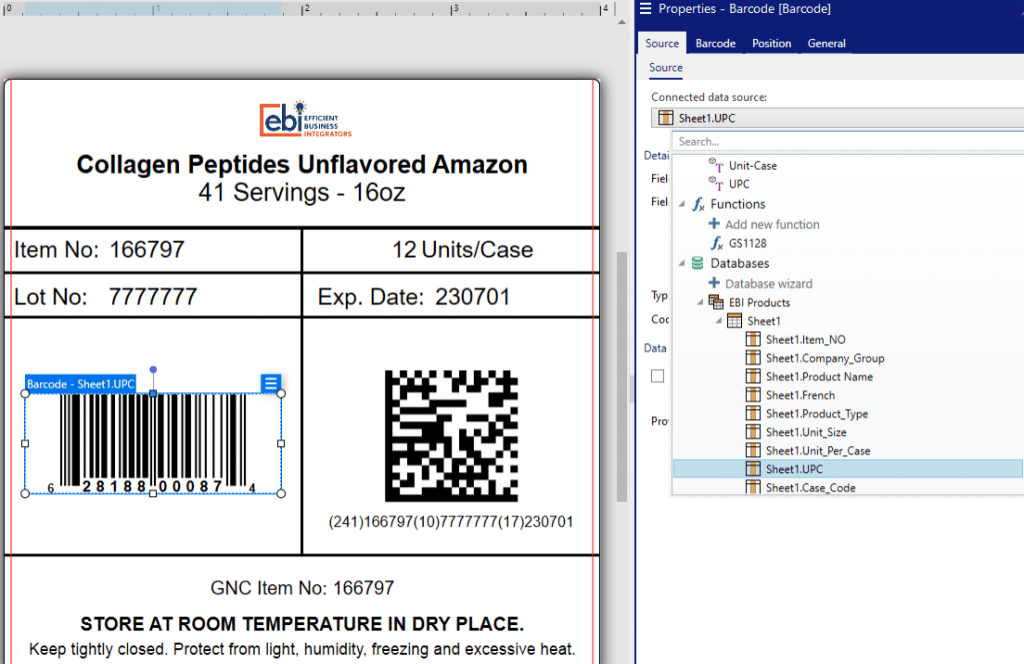Collapse the EBI Products database node
The image size is (1024, 664).
click(x=700, y=302)
